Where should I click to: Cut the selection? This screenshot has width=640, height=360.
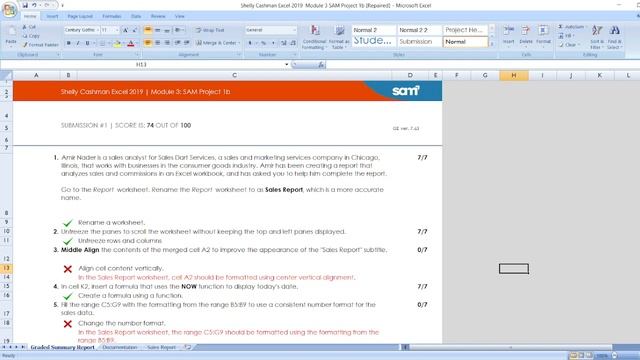(x=29, y=27)
